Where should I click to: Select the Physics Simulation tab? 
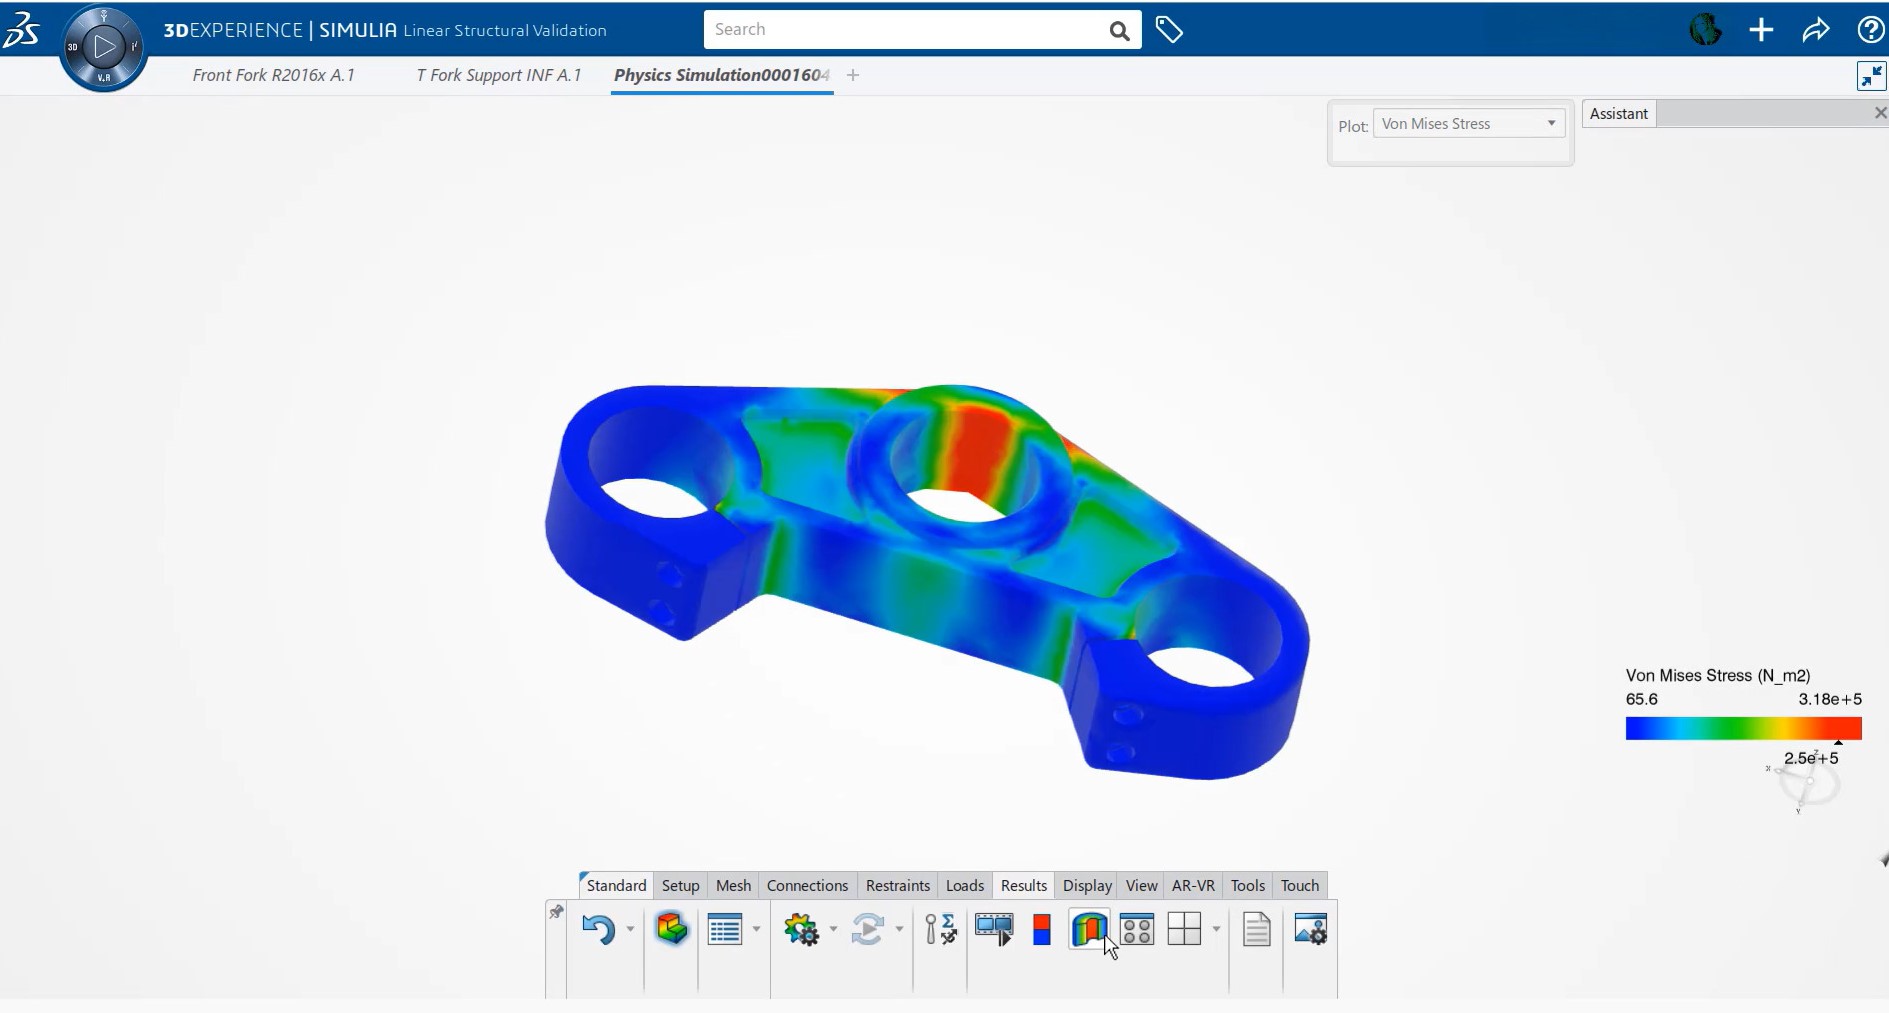[x=722, y=75]
